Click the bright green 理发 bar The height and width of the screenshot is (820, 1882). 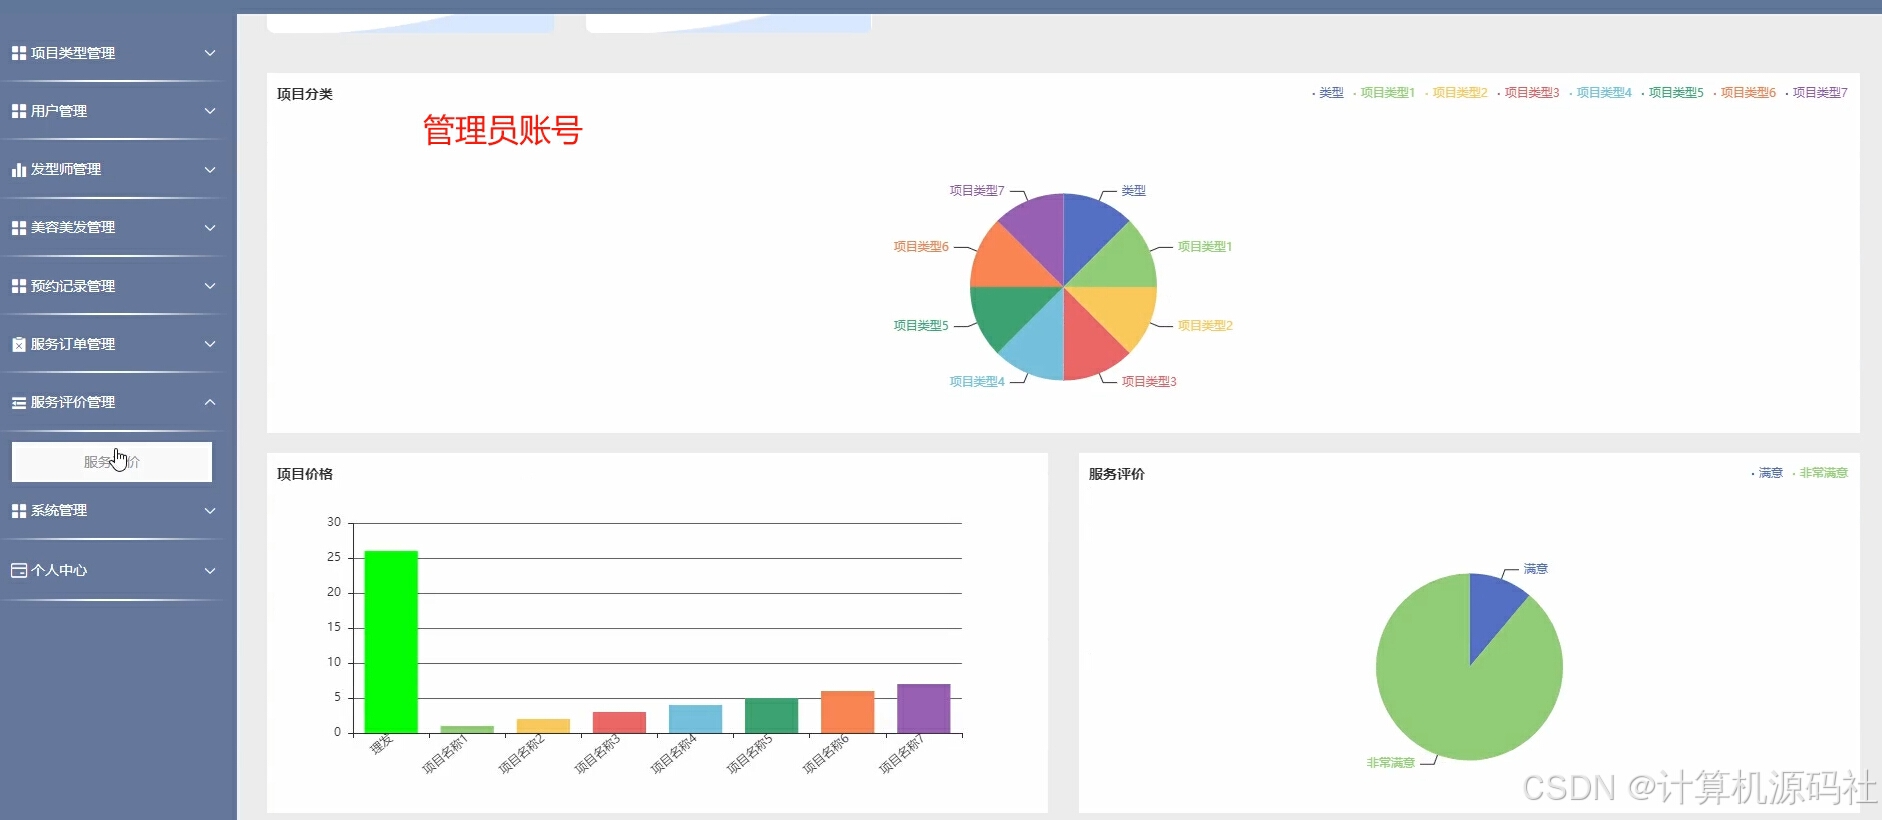(391, 642)
